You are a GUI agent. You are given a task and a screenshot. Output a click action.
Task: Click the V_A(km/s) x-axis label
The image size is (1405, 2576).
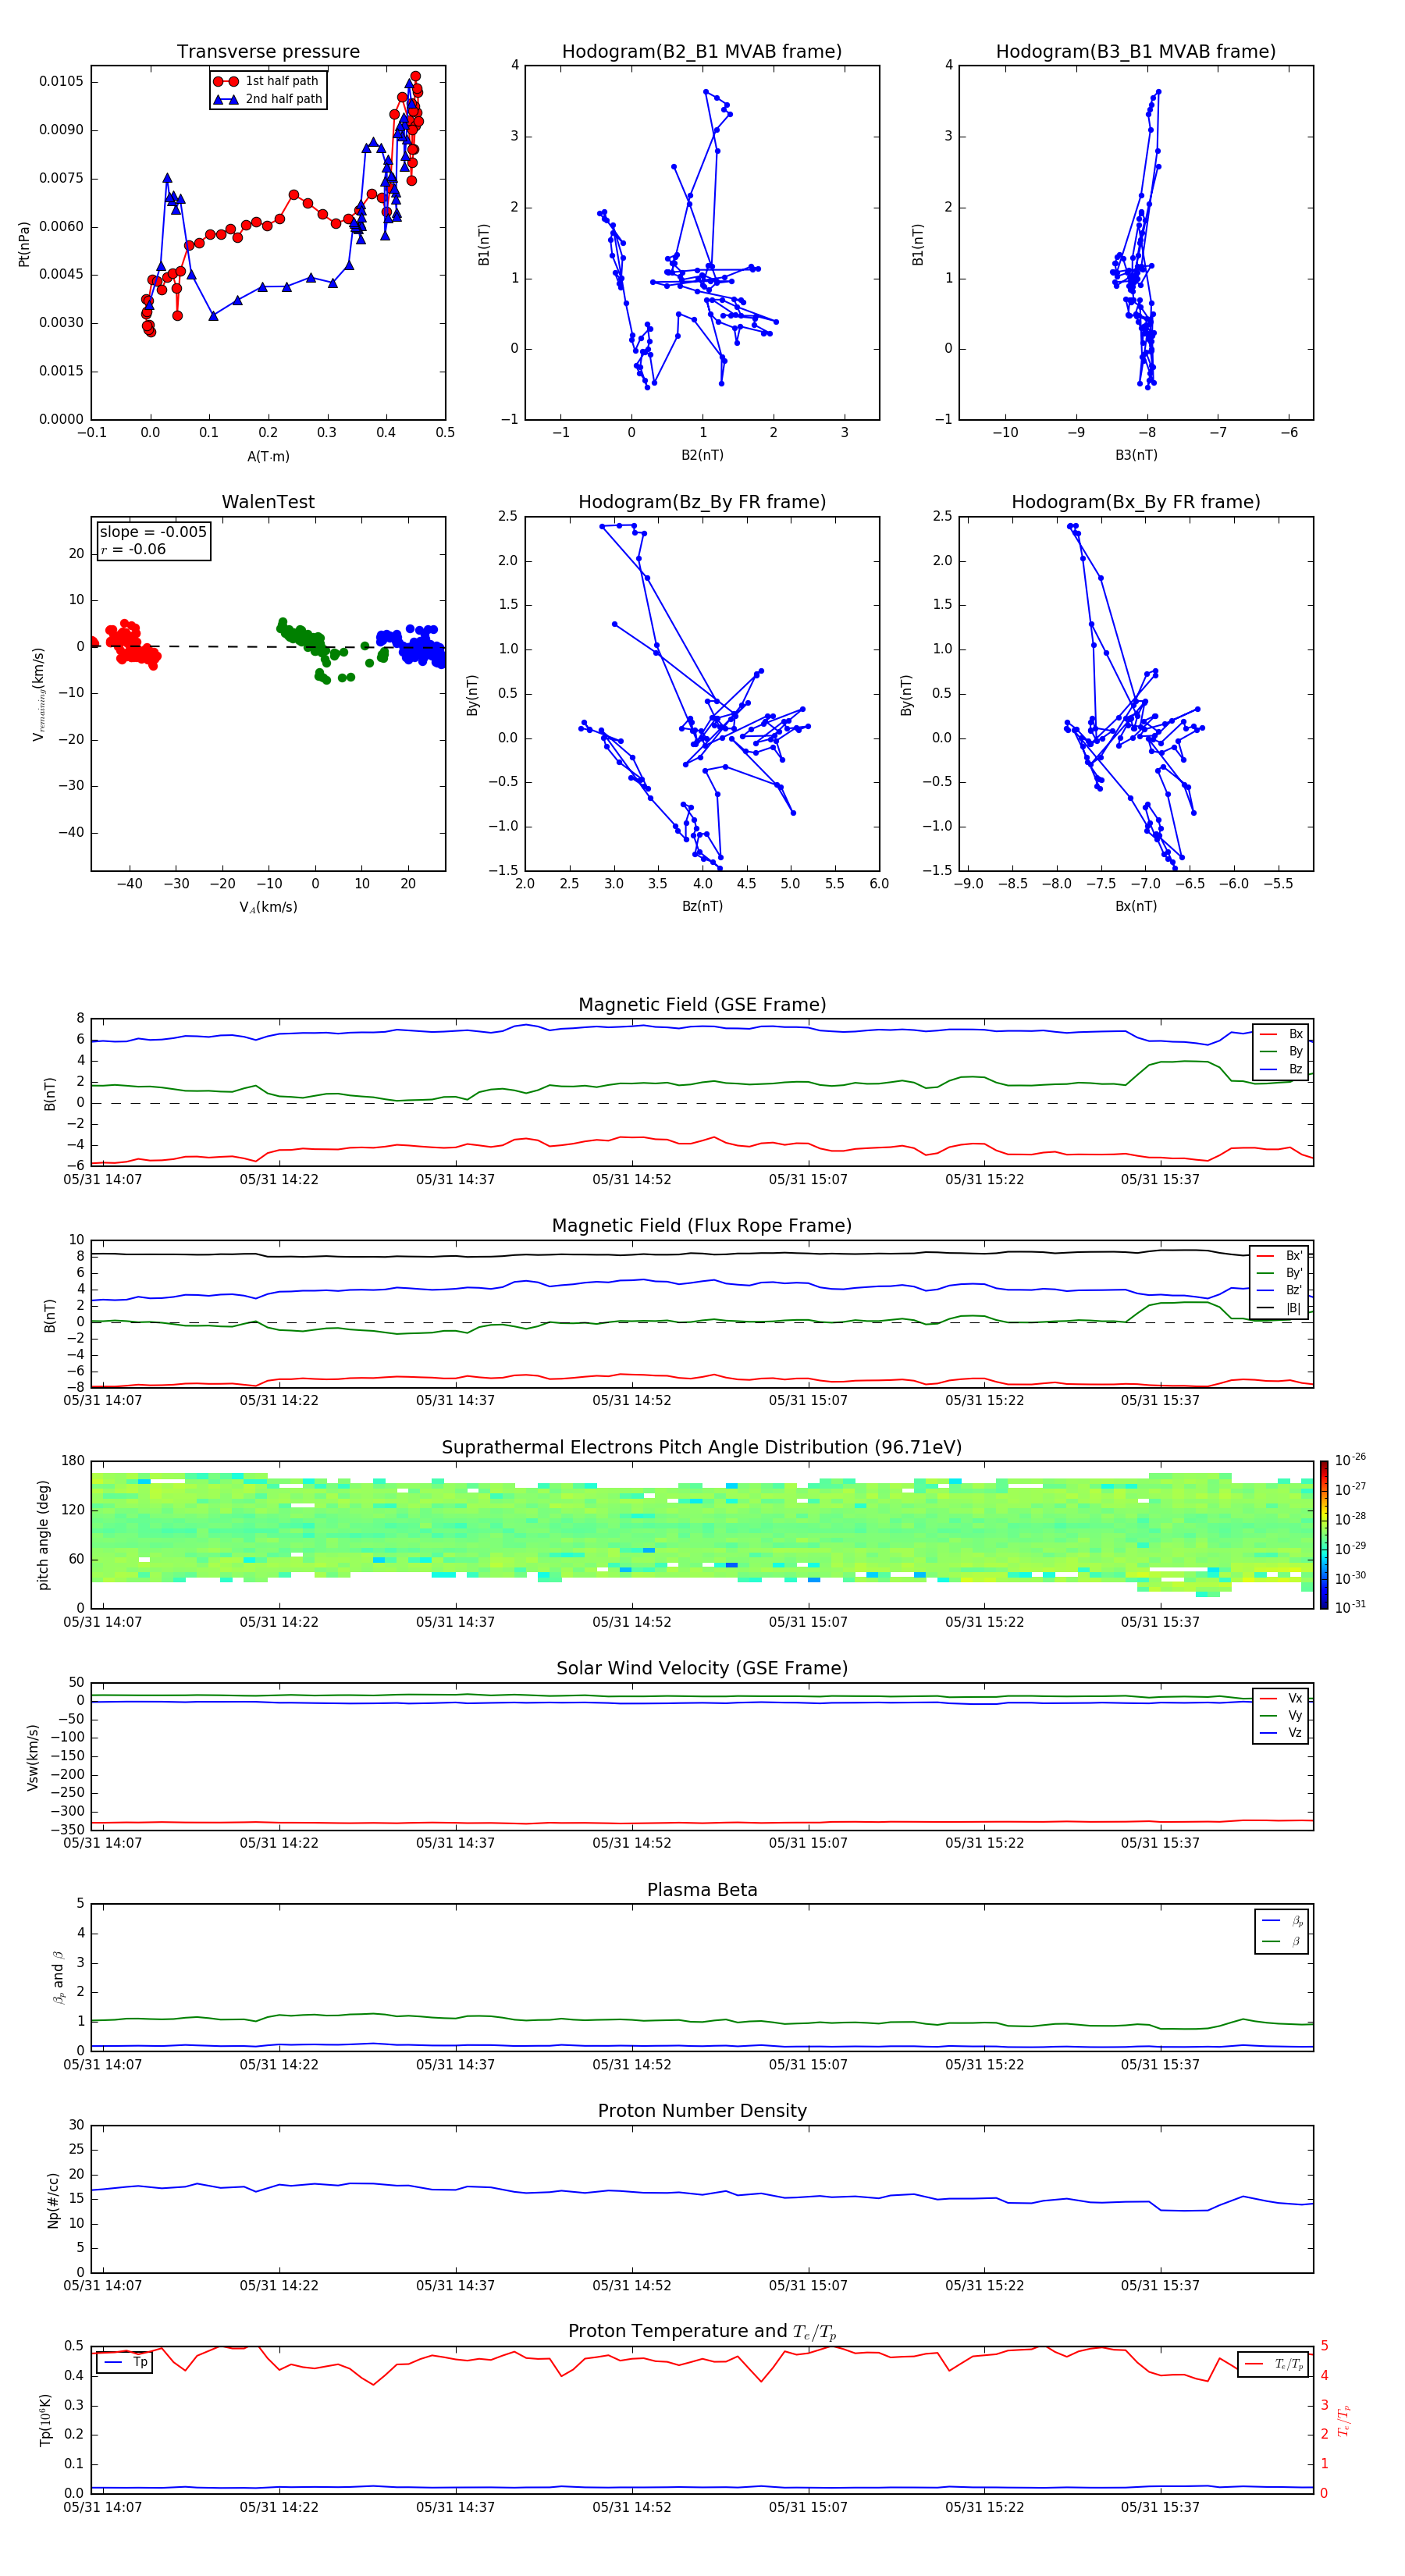point(268,907)
